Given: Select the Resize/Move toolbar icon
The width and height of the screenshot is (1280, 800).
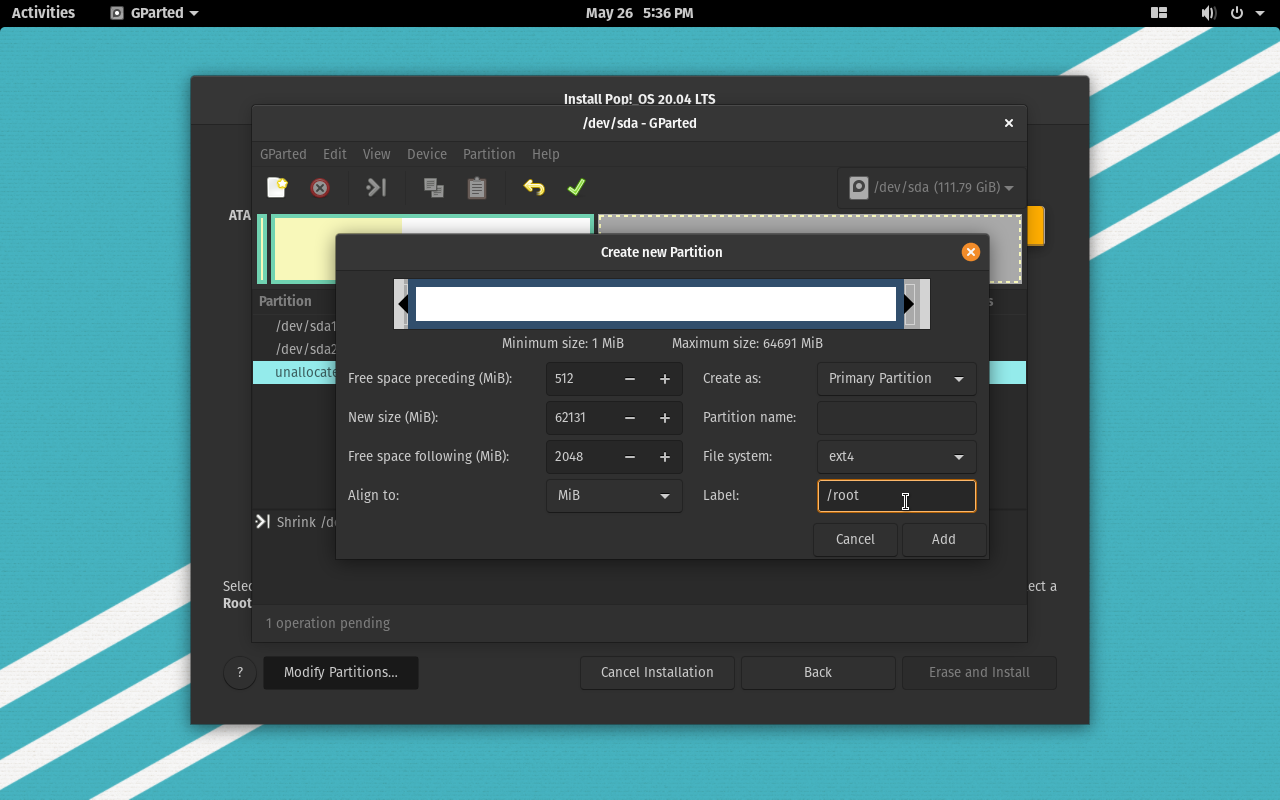Looking at the screenshot, I should point(375,187).
